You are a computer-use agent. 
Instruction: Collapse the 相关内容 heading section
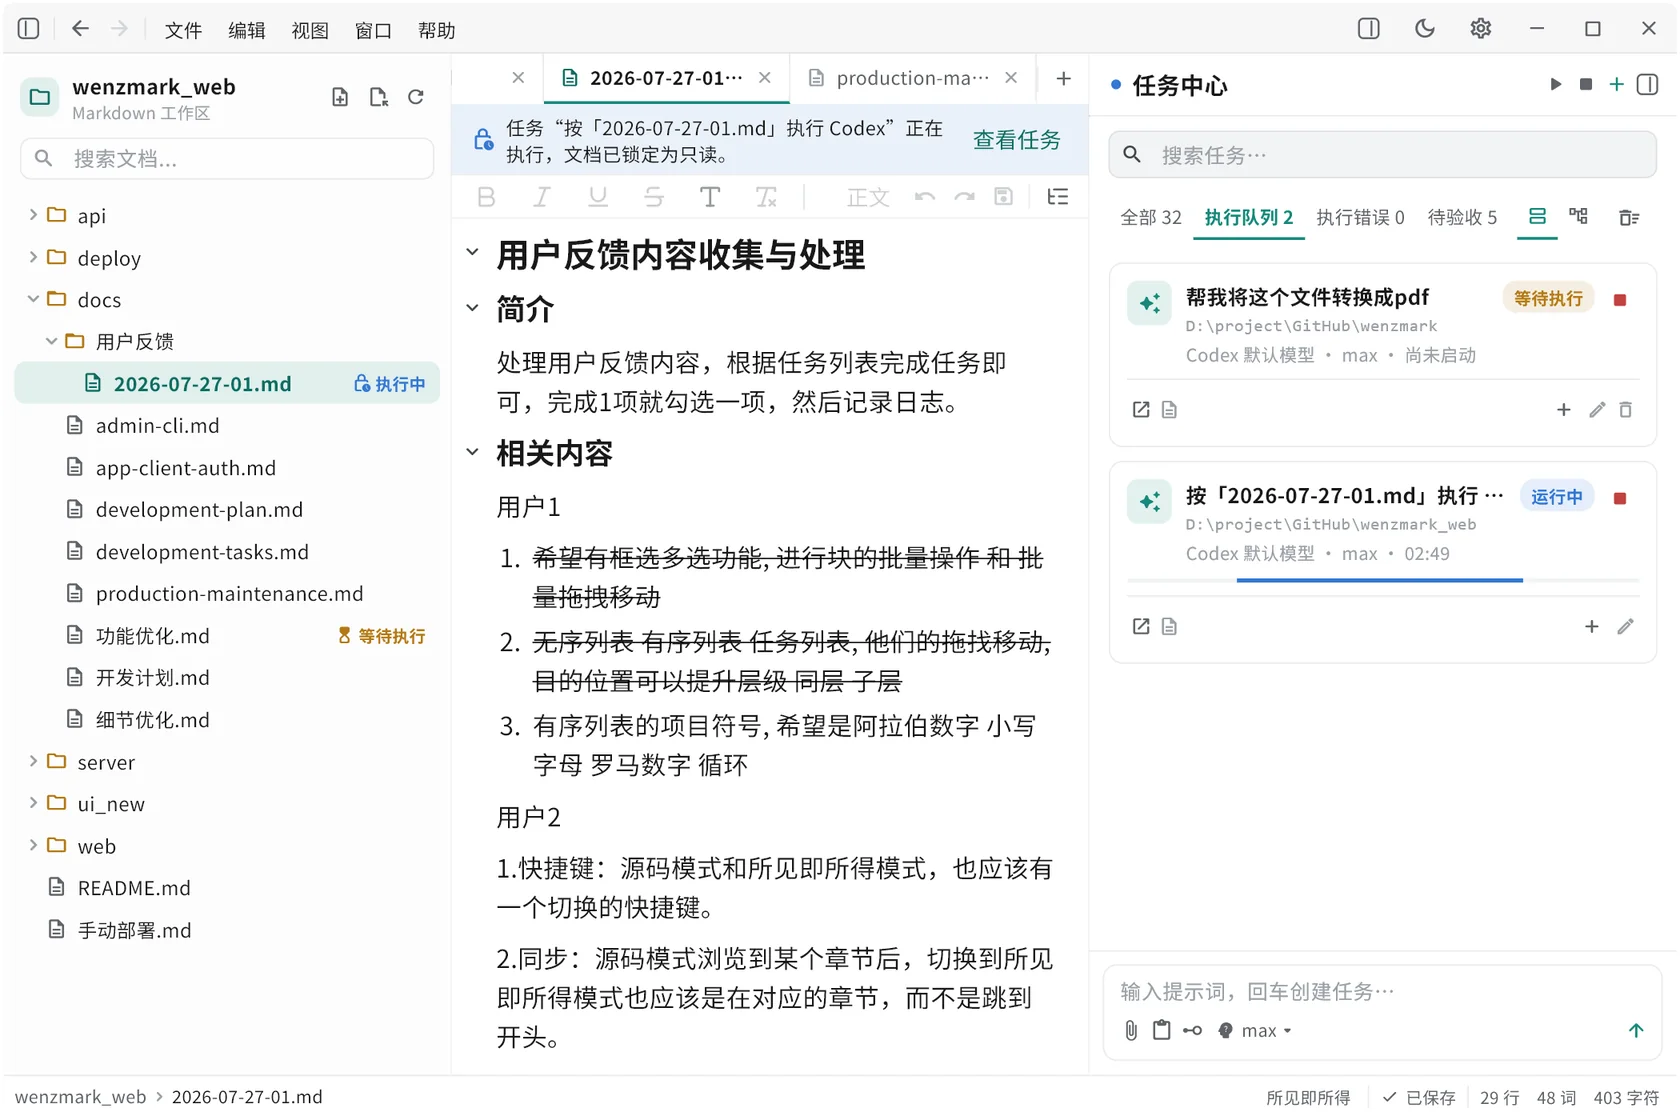[473, 452]
